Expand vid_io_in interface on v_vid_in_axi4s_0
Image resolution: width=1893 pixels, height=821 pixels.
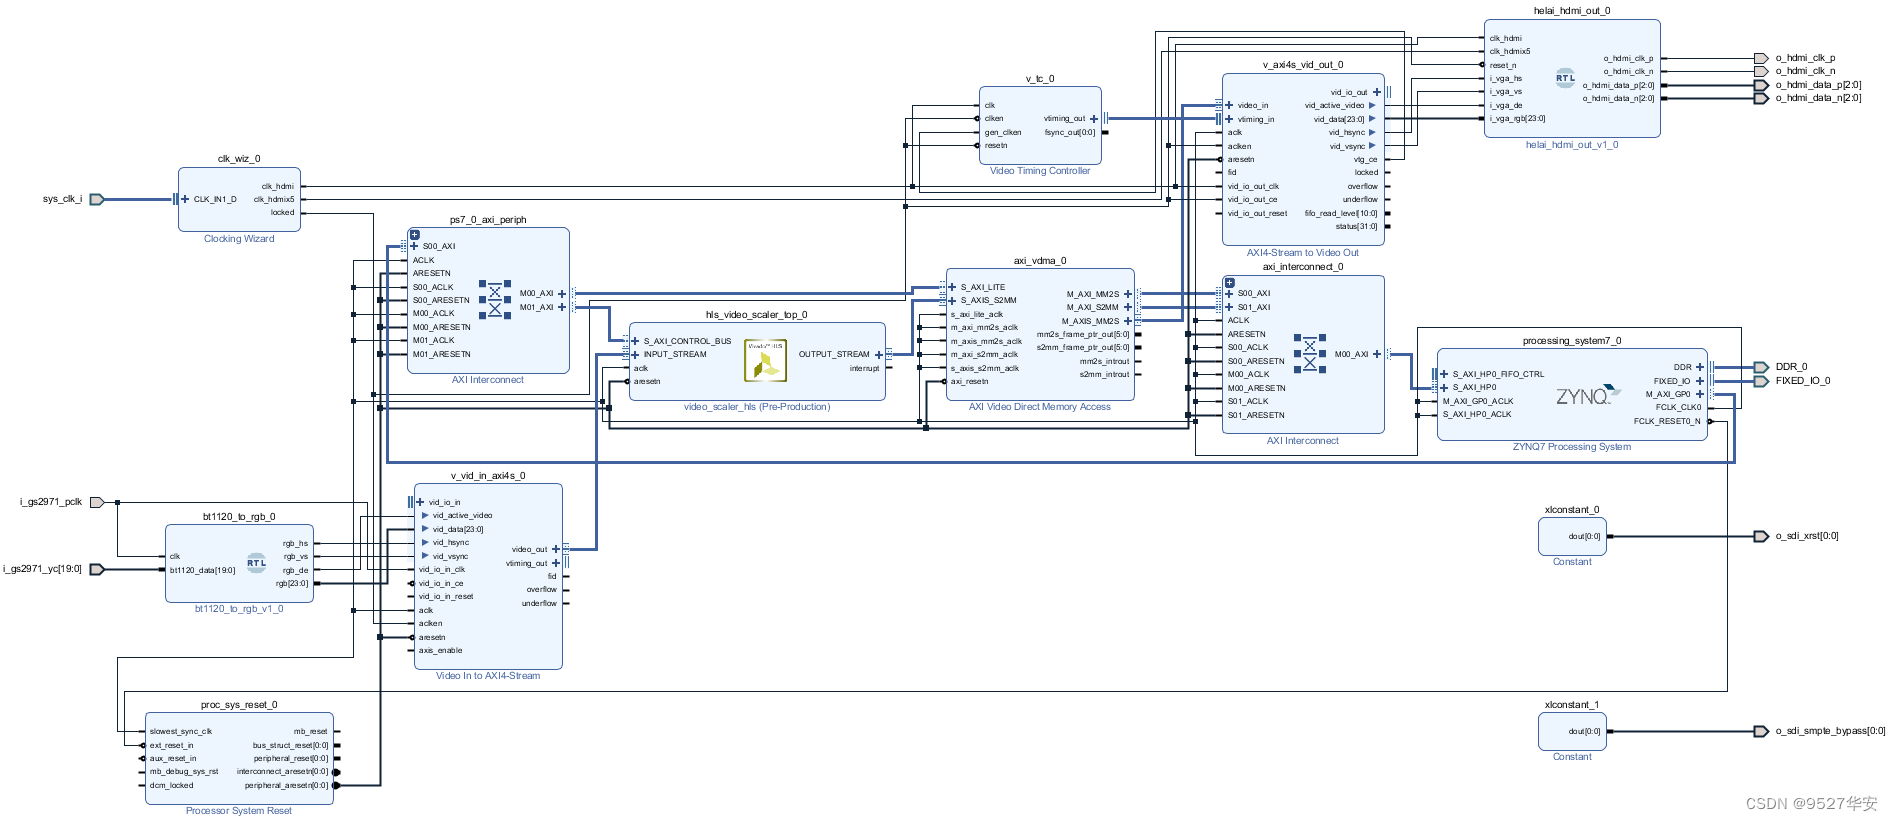tap(420, 502)
